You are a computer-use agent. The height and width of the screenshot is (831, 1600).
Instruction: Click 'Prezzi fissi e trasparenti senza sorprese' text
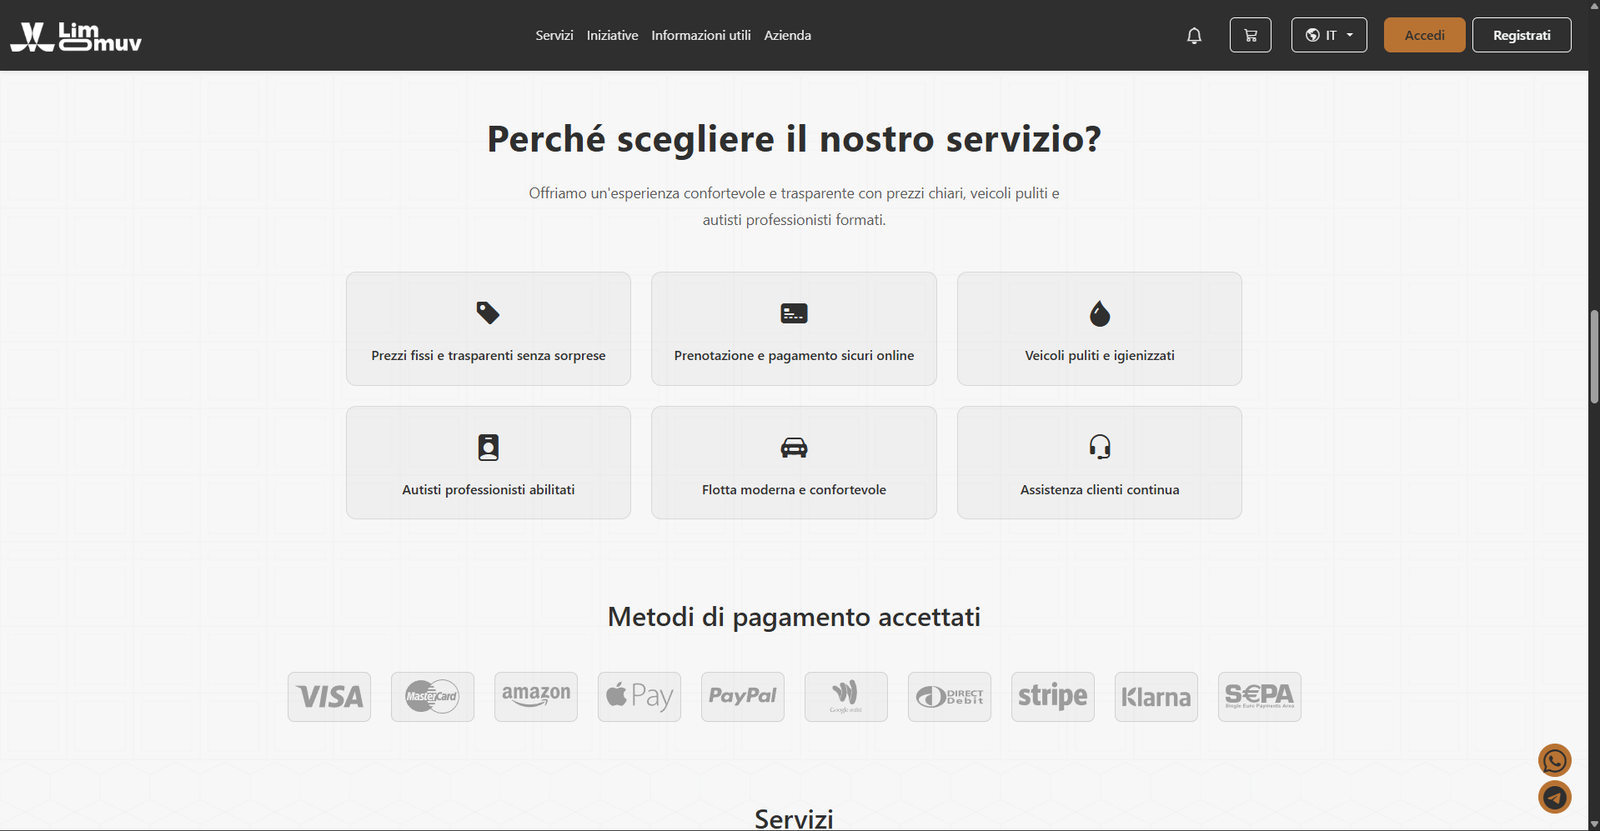point(488,356)
